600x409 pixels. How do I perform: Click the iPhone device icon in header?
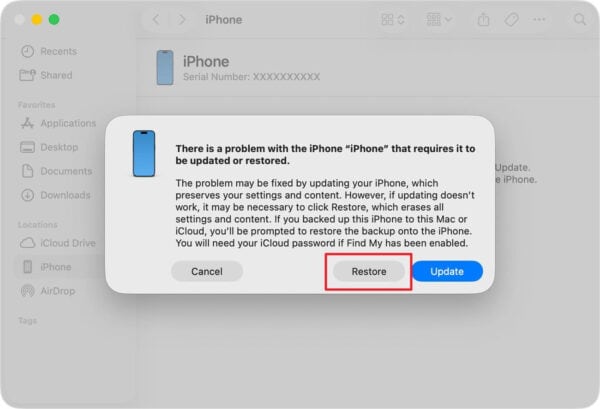click(x=165, y=68)
